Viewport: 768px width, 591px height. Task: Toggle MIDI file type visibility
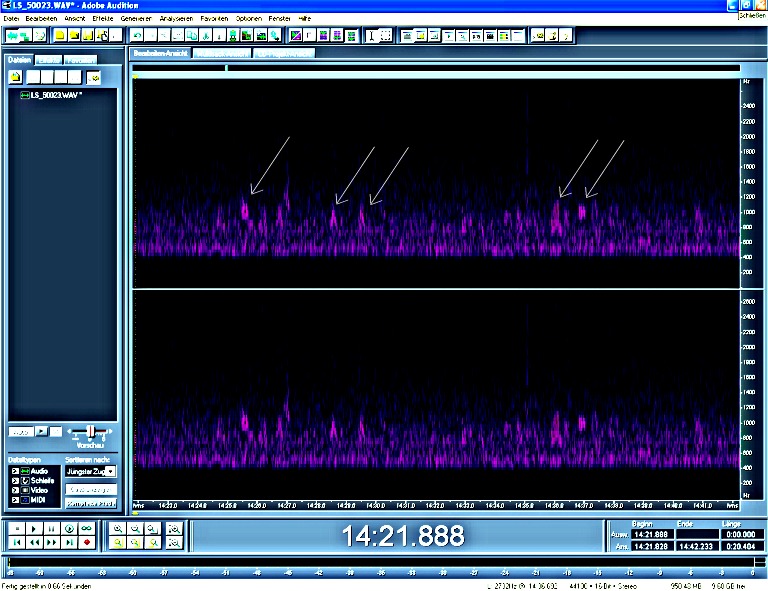click(x=15, y=500)
